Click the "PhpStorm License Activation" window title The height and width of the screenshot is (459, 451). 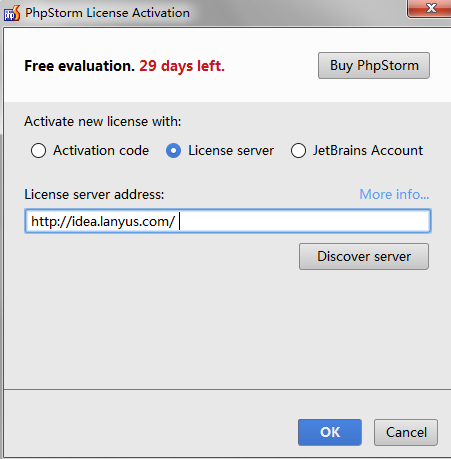point(107,13)
